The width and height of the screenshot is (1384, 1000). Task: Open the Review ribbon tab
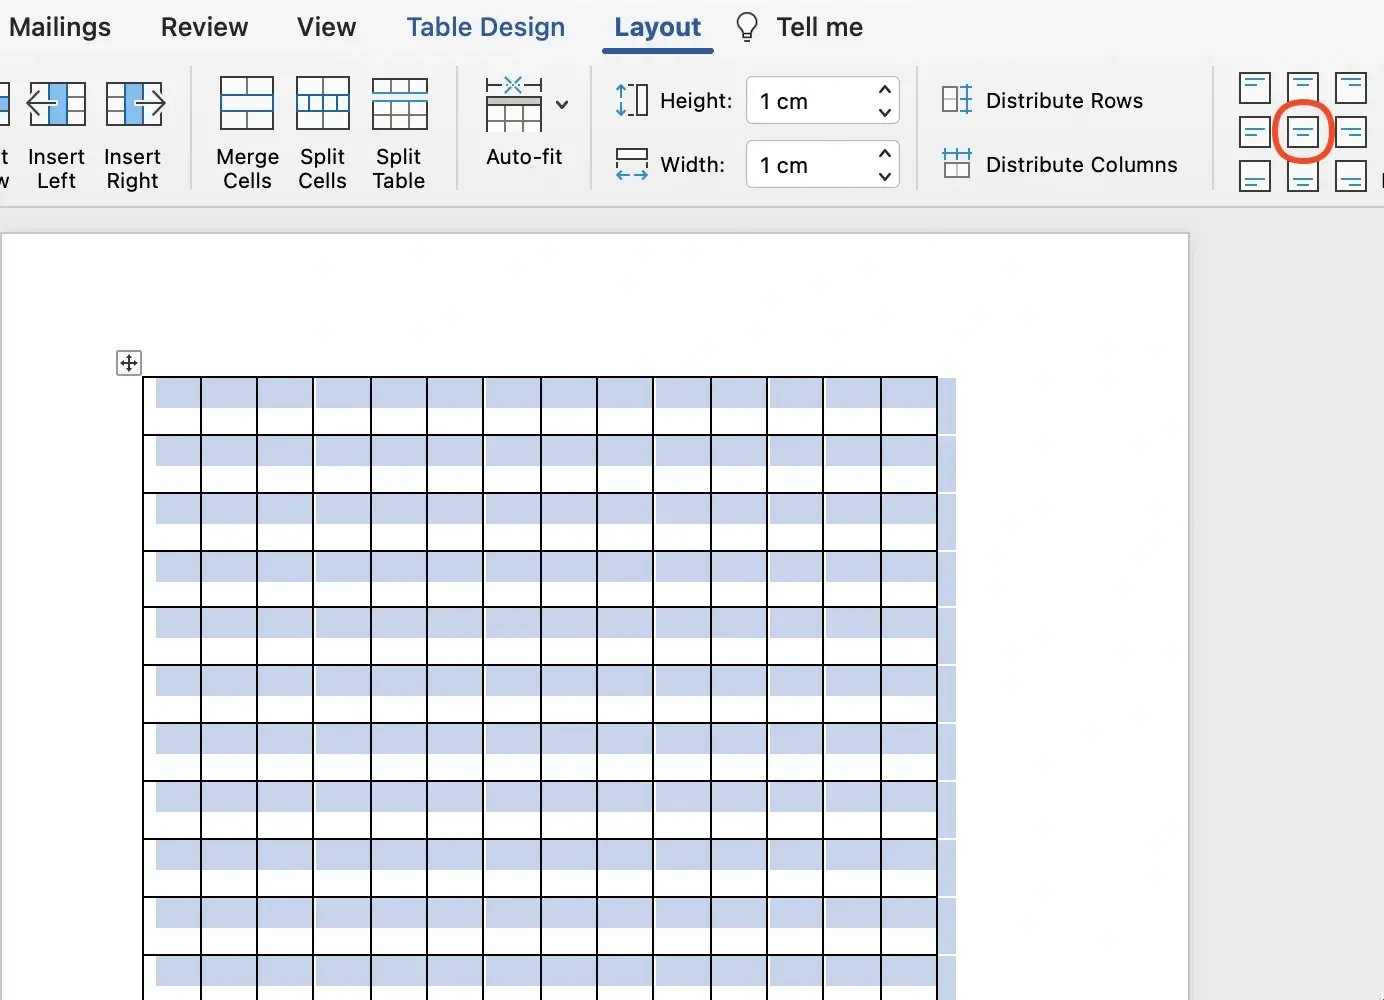[x=204, y=27]
